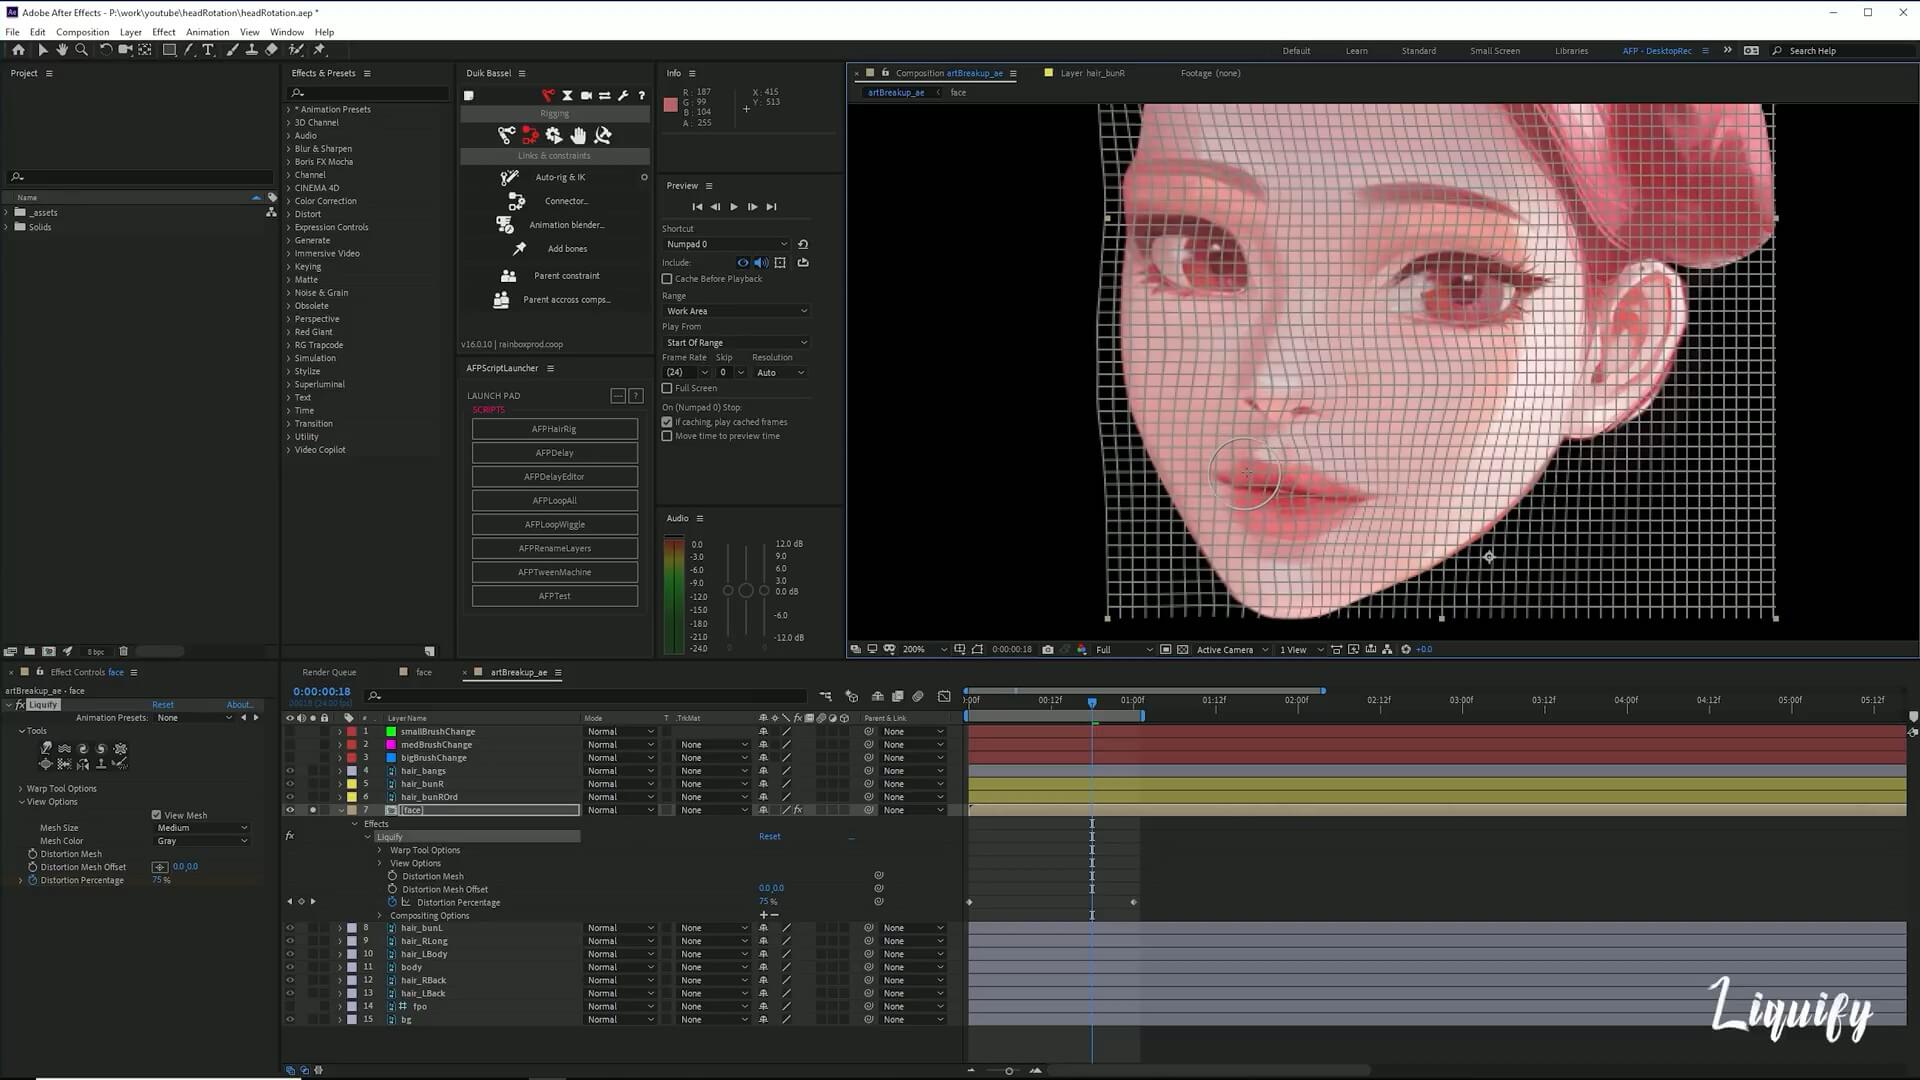Click Reset link for Liquify effect controls
Screen dimensions: 1920x1080
(x=163, y=705)
